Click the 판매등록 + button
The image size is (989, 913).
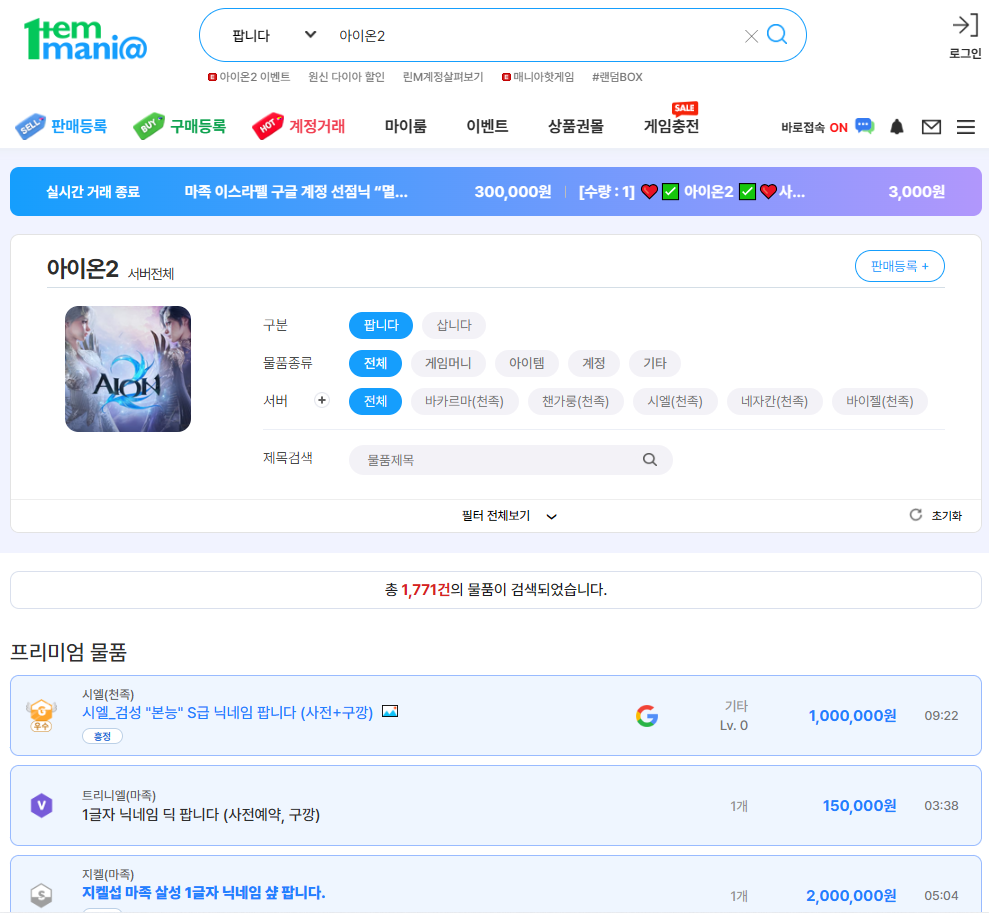pos(899,266)
